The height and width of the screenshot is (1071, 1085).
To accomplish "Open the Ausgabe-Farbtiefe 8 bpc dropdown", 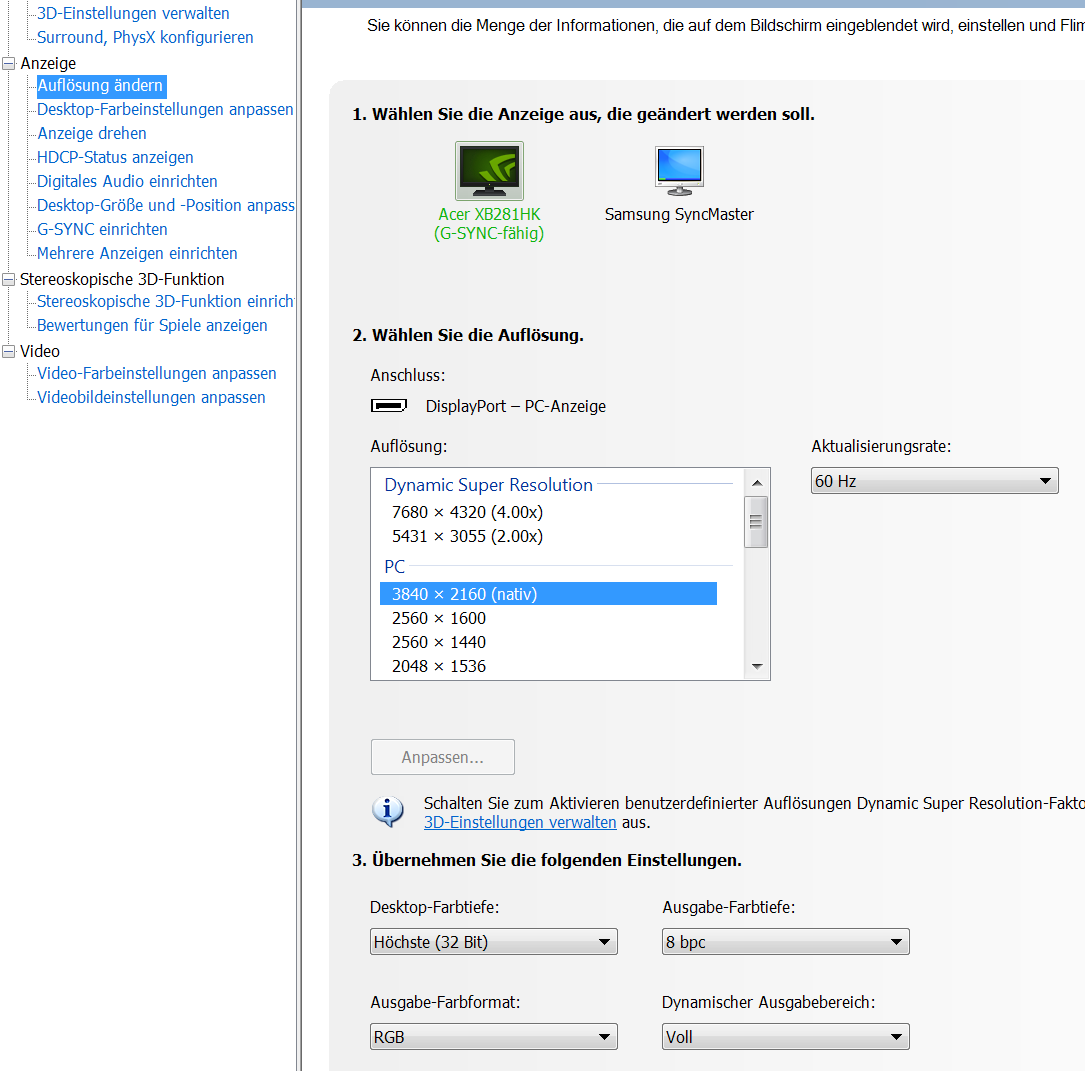I will (785, 942).
